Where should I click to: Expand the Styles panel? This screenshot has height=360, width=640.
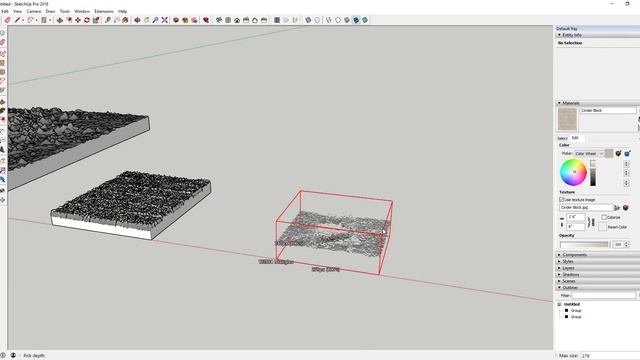pyautogui.click(x=559, y=261)
